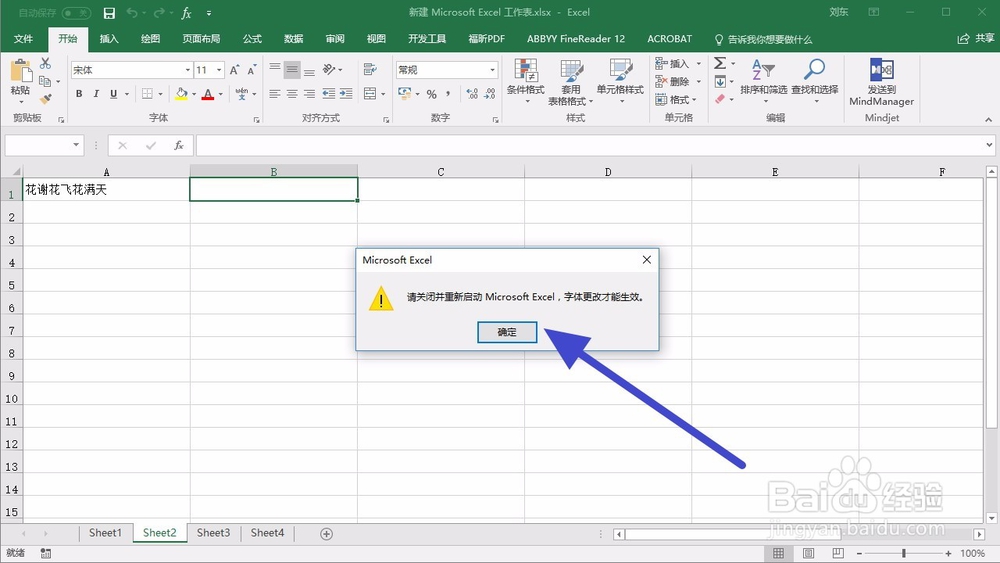The height and width of the screenshot is (563, 1000).
Task: Open the font name dropdown (宋体)
Action: click(188, 70)
